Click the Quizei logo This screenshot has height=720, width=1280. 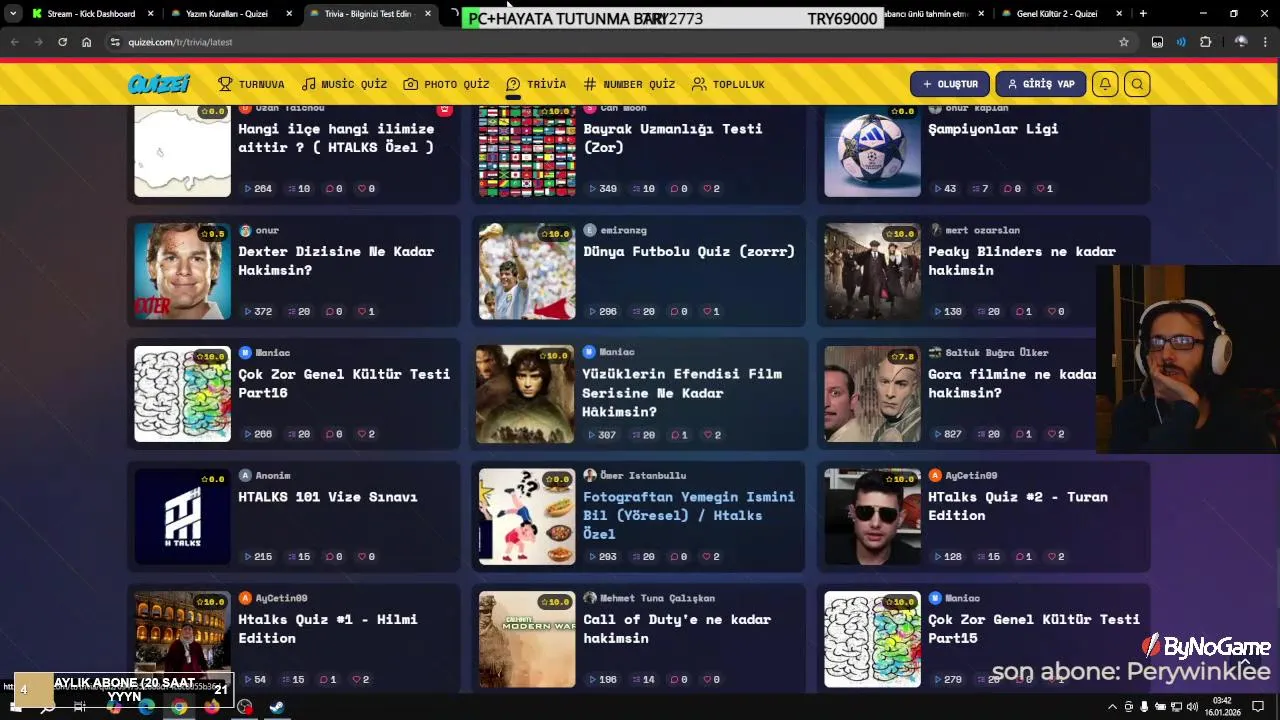pyautogui.click(x=159, y=84)
